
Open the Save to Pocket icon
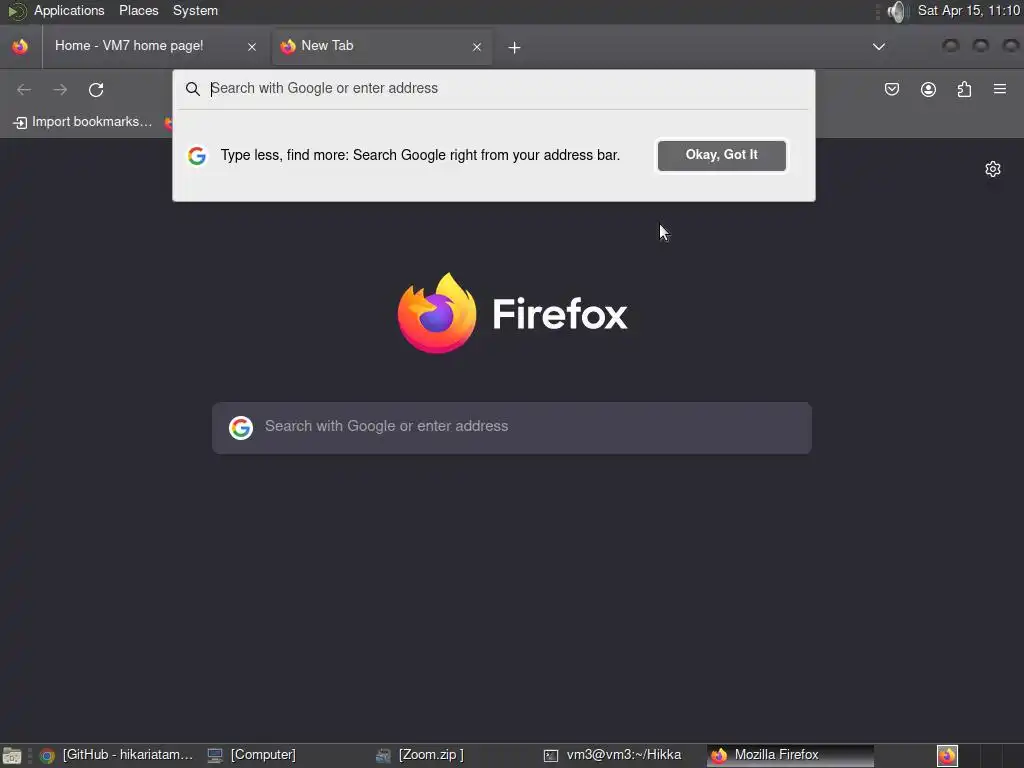coord(891,89)
